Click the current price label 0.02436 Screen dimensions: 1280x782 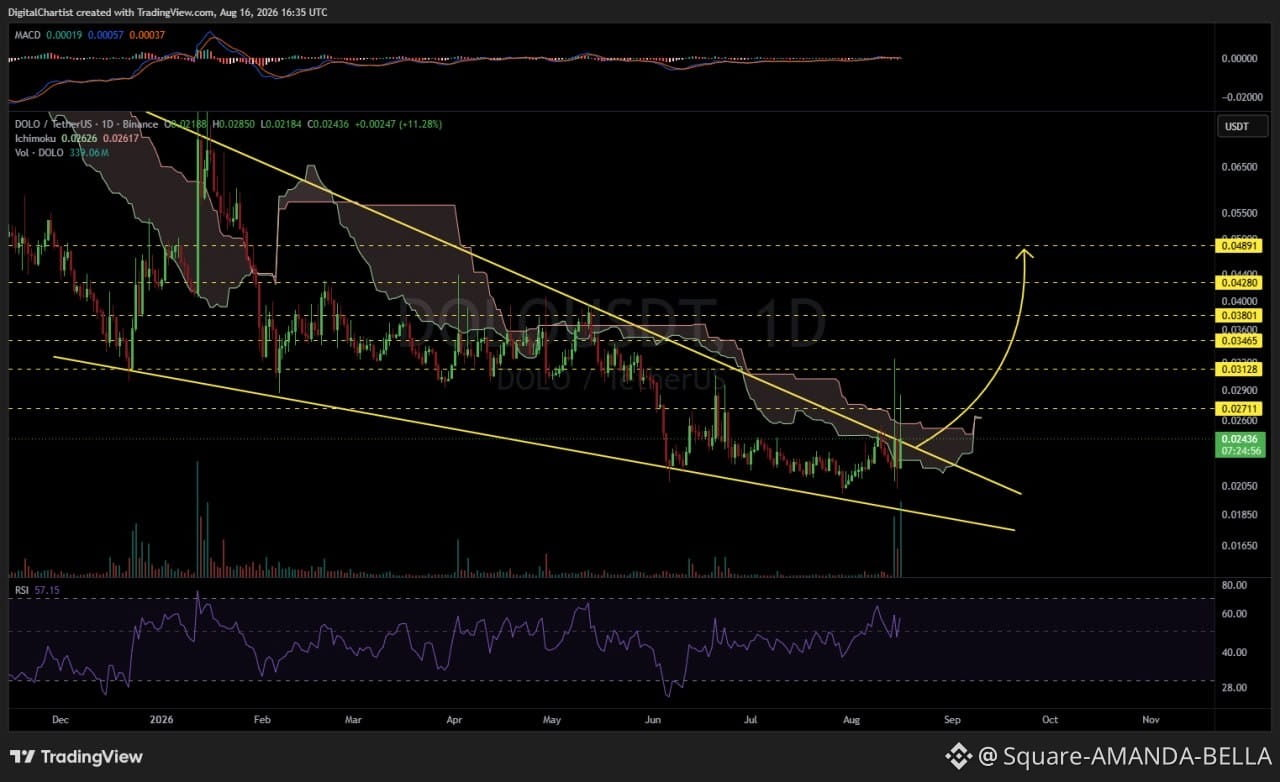[1240, 438]
